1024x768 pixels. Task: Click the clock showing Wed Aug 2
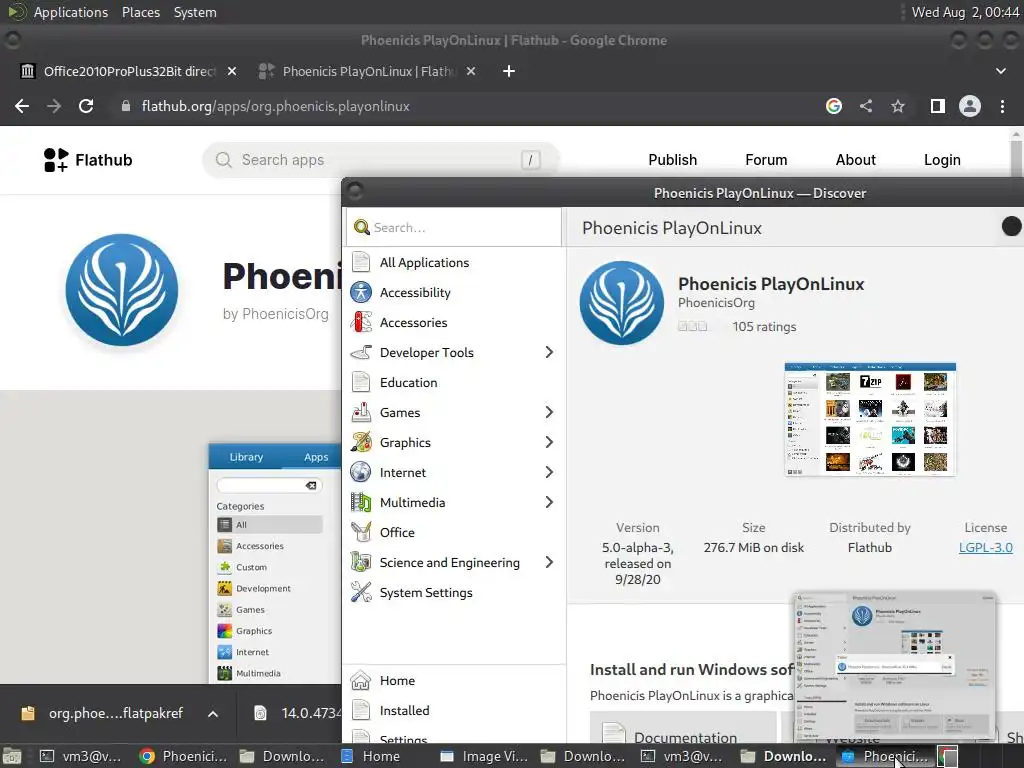965,12
